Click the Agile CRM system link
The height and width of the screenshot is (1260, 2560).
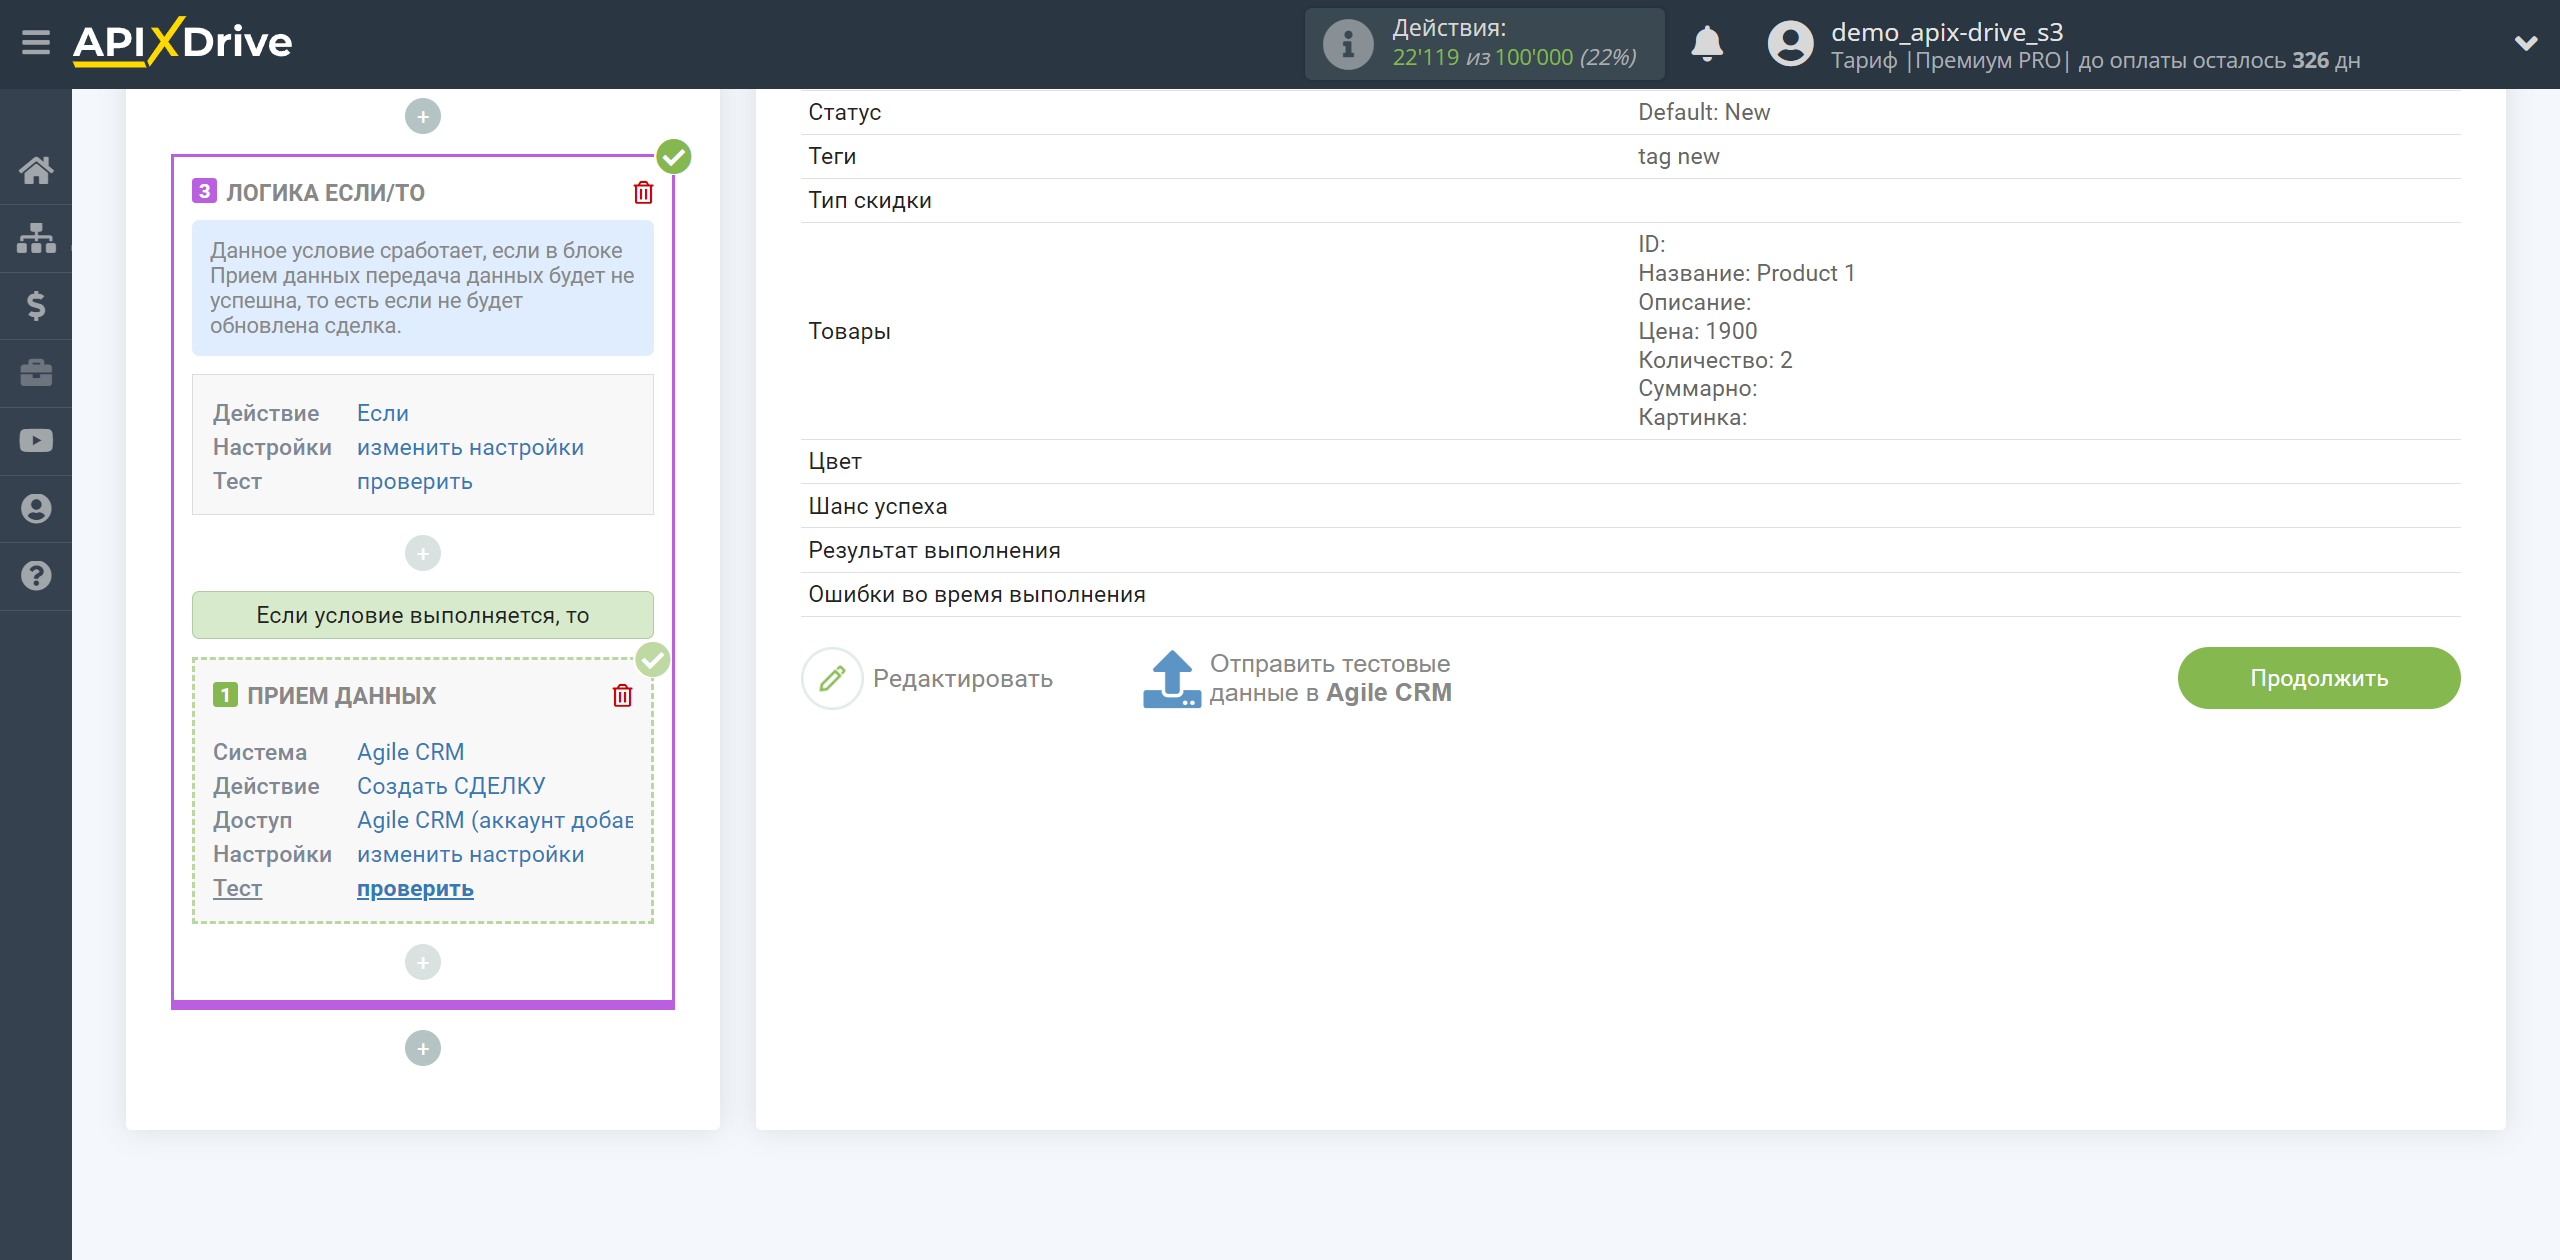pyautogui.click(x=410, y=752)
